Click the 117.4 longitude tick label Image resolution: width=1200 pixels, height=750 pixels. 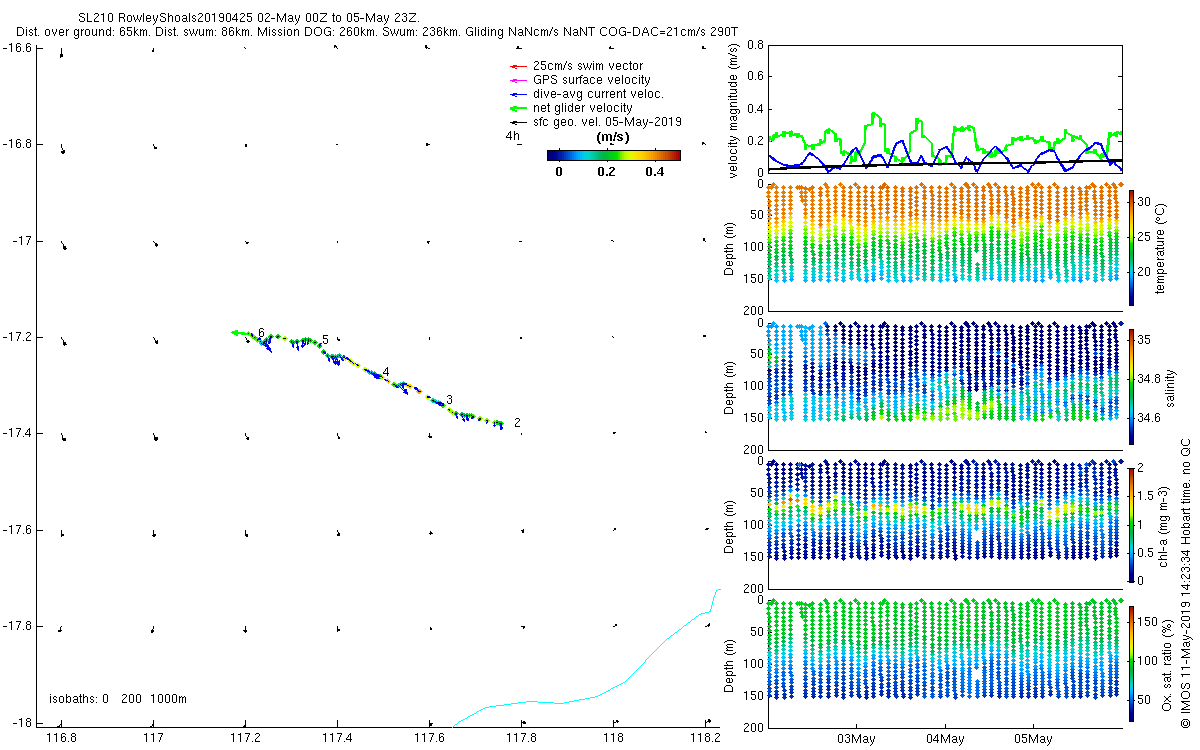(338, 739)
